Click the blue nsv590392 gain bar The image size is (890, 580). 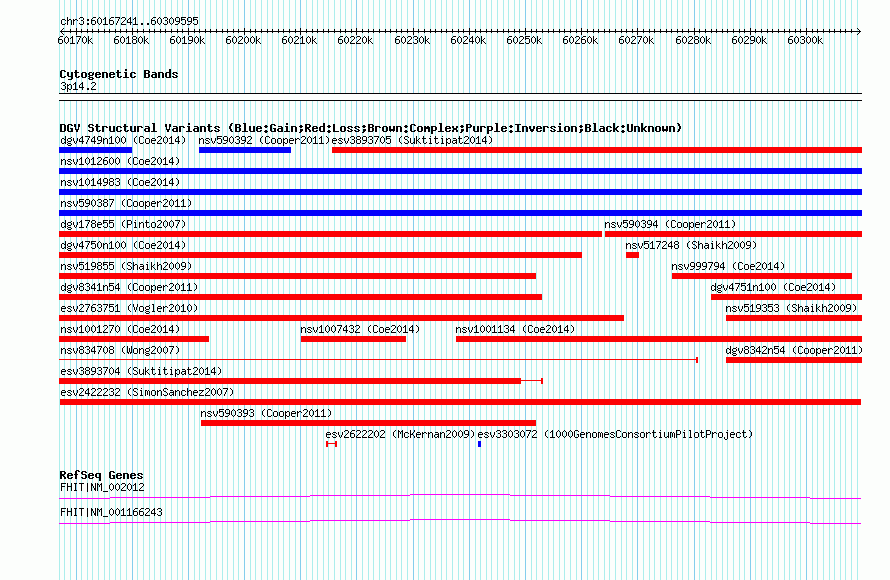point(245,150)
